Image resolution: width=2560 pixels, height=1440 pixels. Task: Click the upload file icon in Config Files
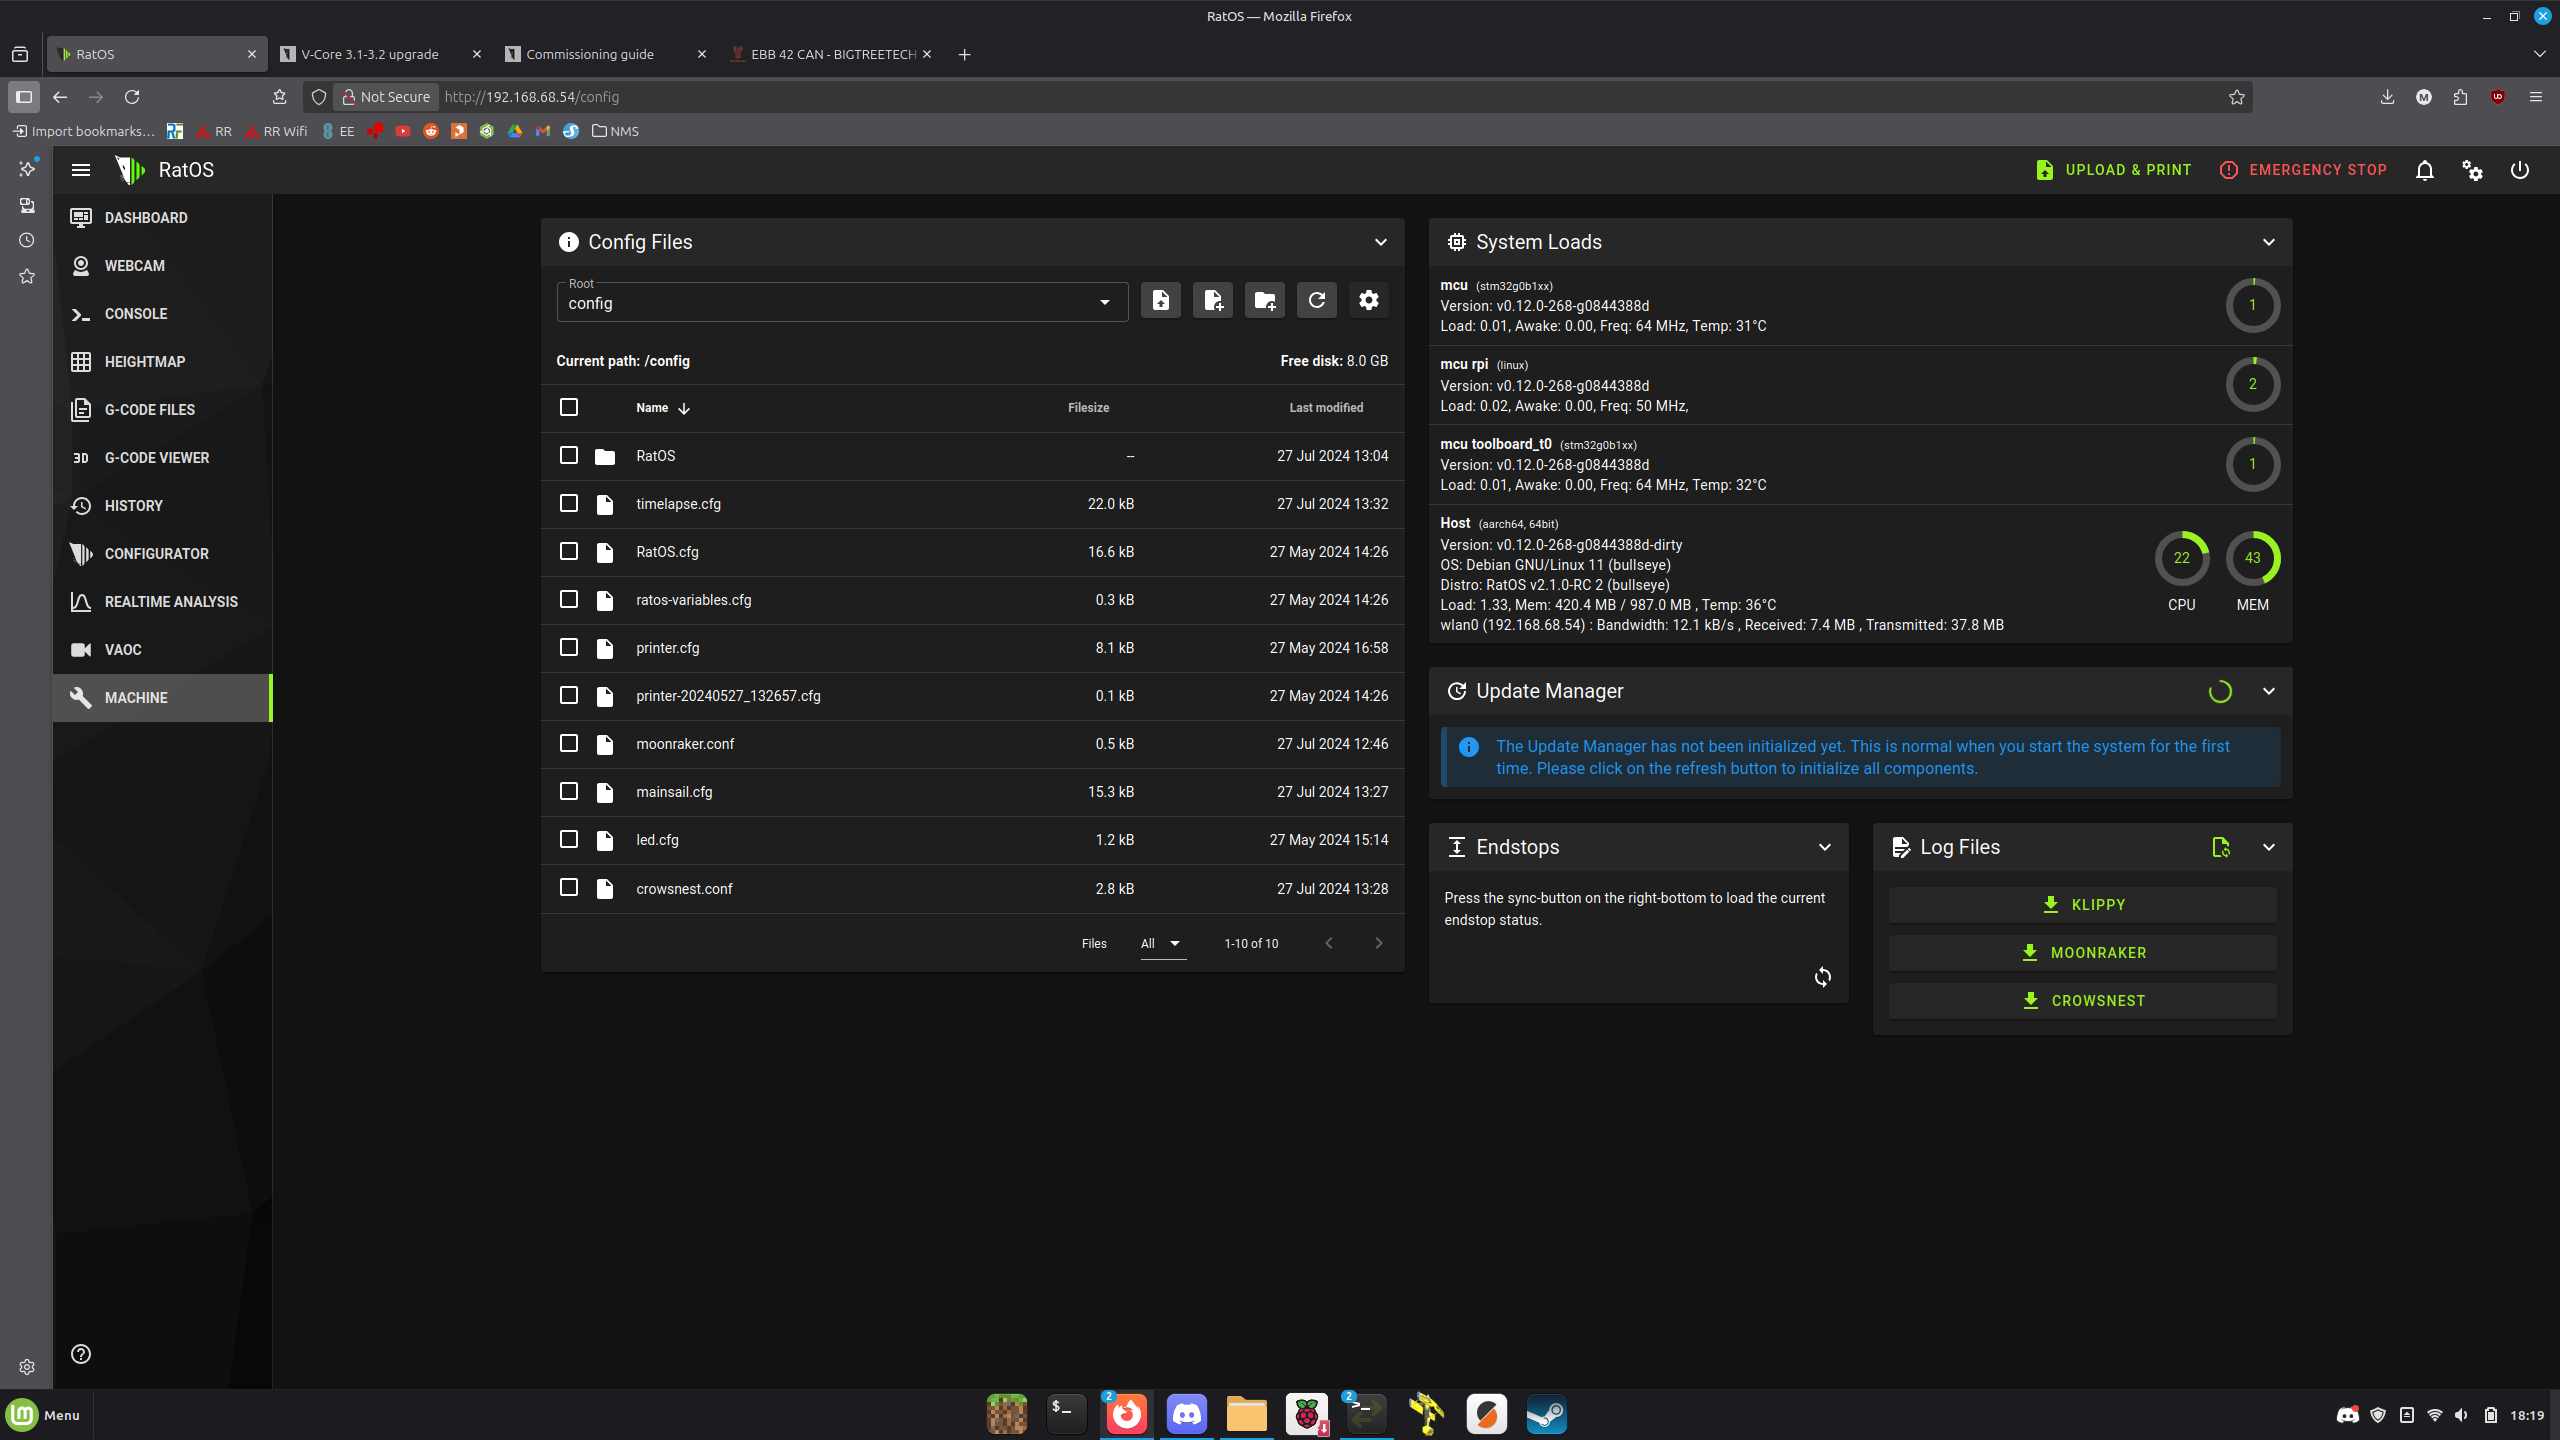[1160, 300]
